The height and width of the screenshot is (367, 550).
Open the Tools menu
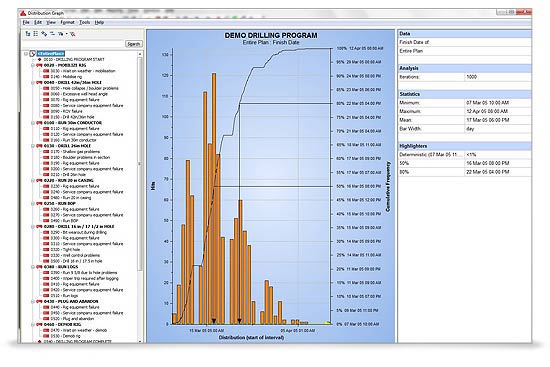tap(85, 22)
